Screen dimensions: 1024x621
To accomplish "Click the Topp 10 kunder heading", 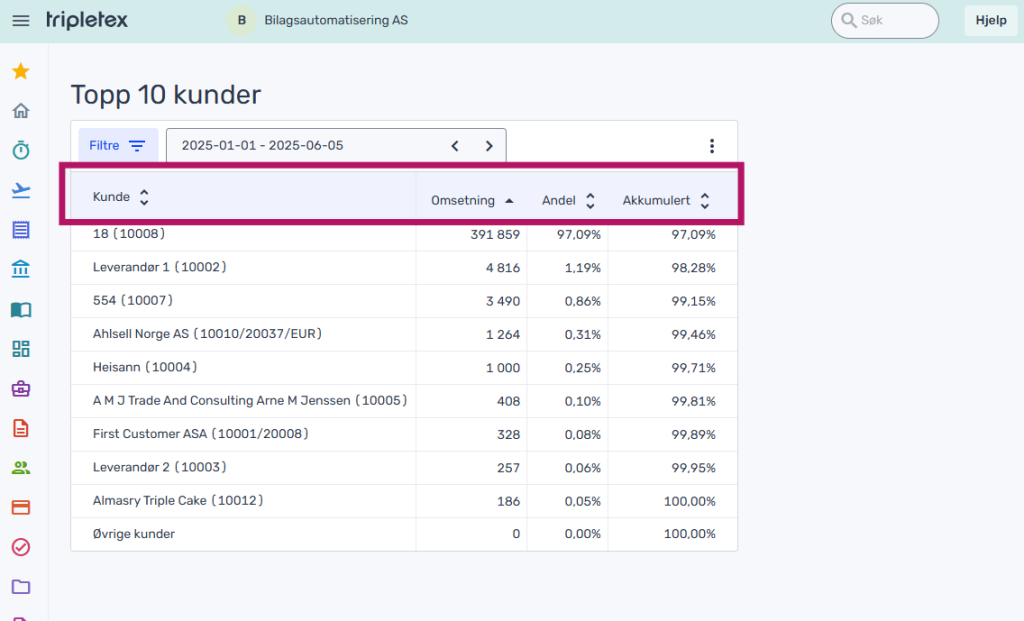I will pyautogui.click(x=166, y=95).
